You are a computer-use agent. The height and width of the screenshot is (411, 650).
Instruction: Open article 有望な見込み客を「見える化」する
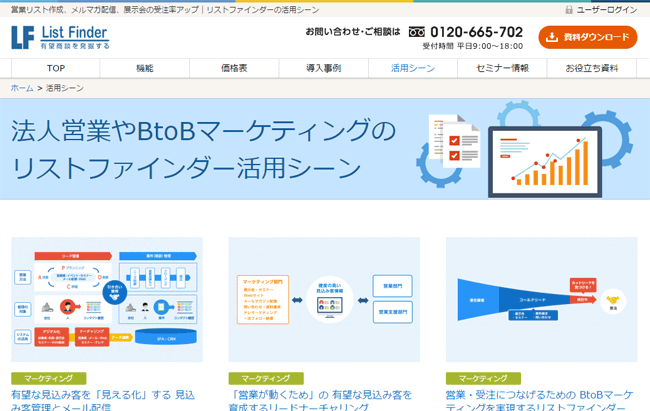click(x=103, y=400)
